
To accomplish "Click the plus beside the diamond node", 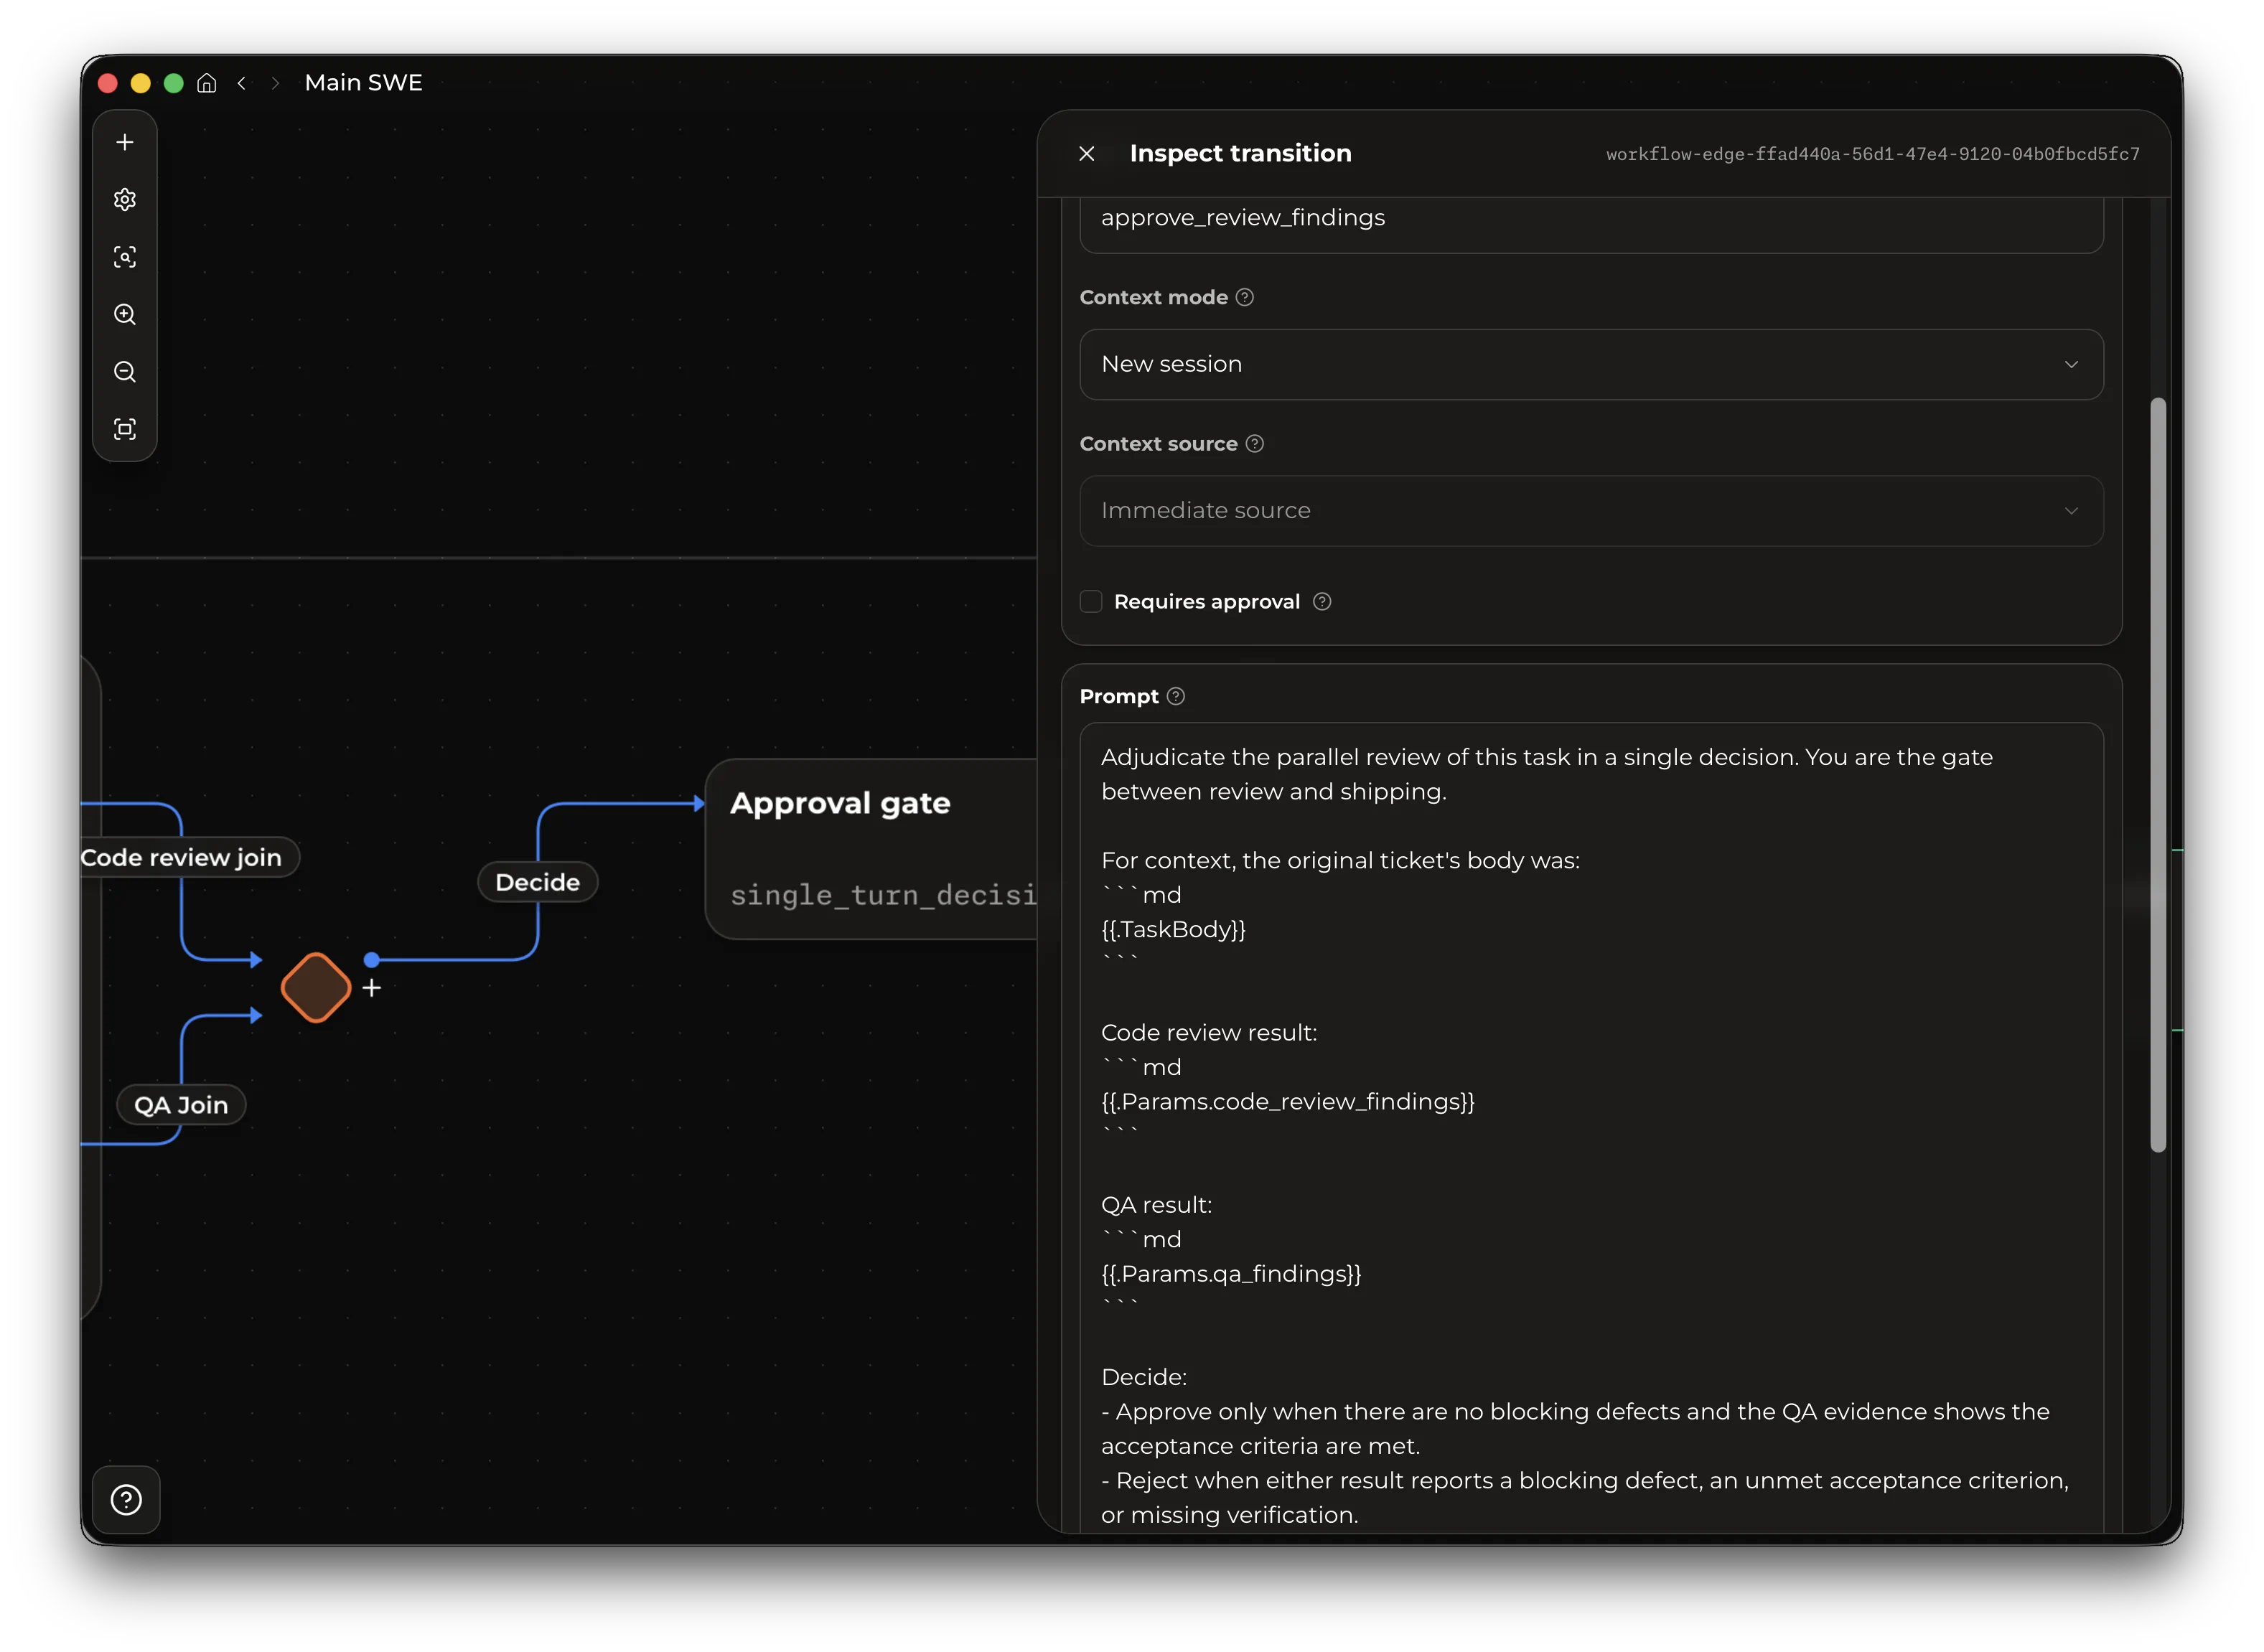I will pos(372,988).
